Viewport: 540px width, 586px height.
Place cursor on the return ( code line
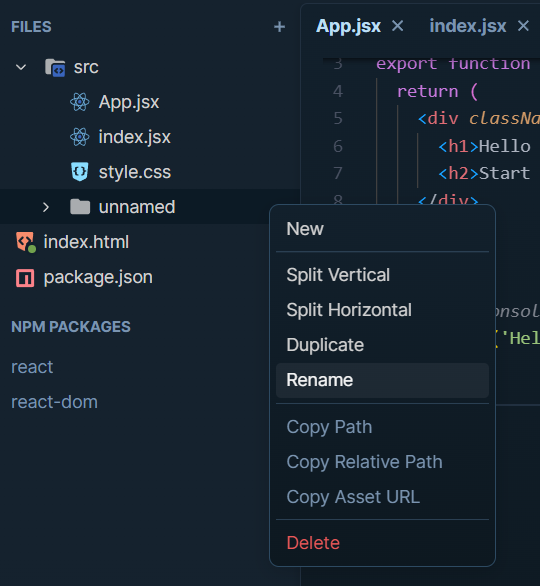coord(437,91)
